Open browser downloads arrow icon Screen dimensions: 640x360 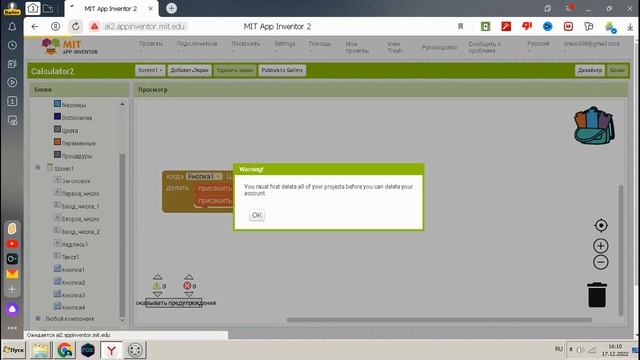[630, 27]
